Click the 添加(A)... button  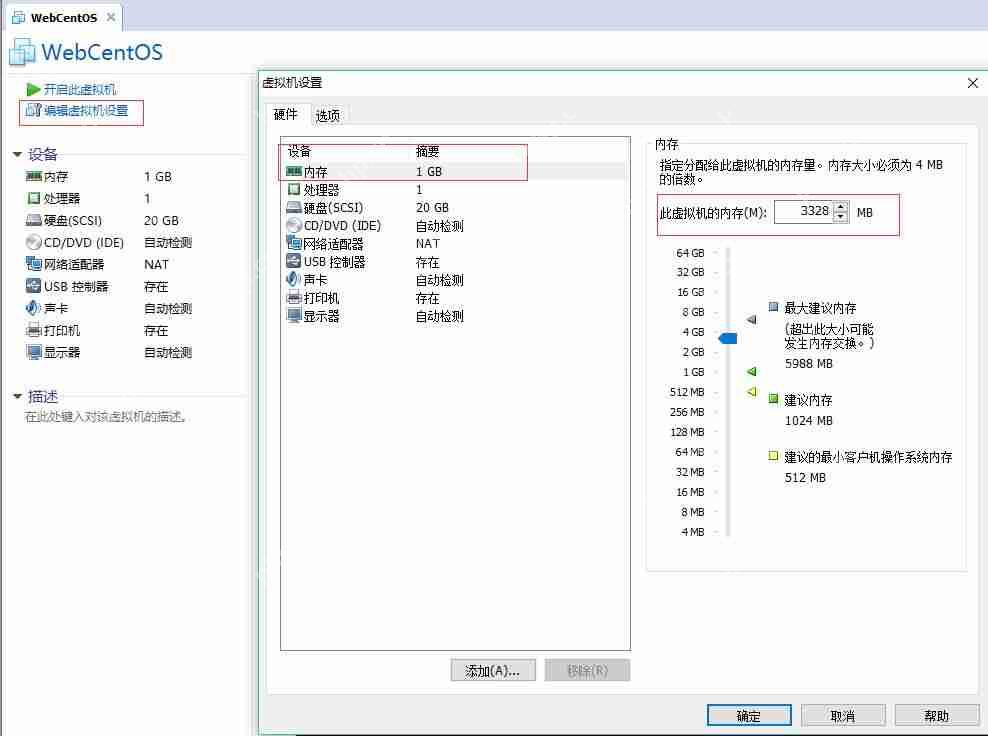tap(493, 670)
